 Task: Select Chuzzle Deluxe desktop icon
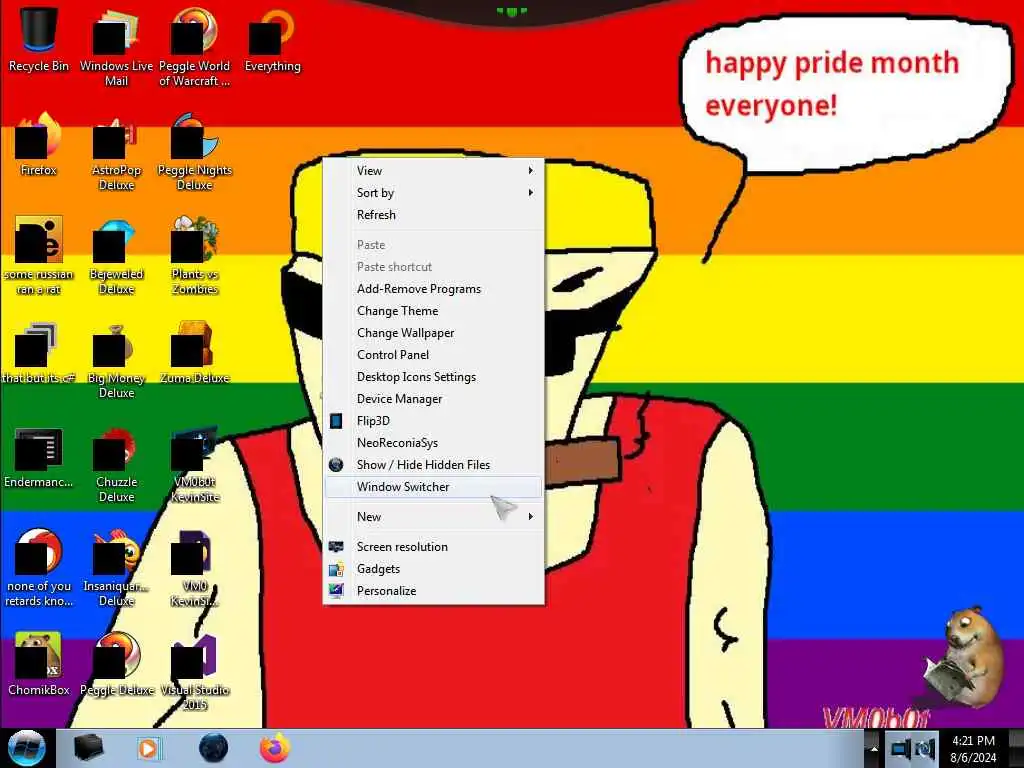116,464
